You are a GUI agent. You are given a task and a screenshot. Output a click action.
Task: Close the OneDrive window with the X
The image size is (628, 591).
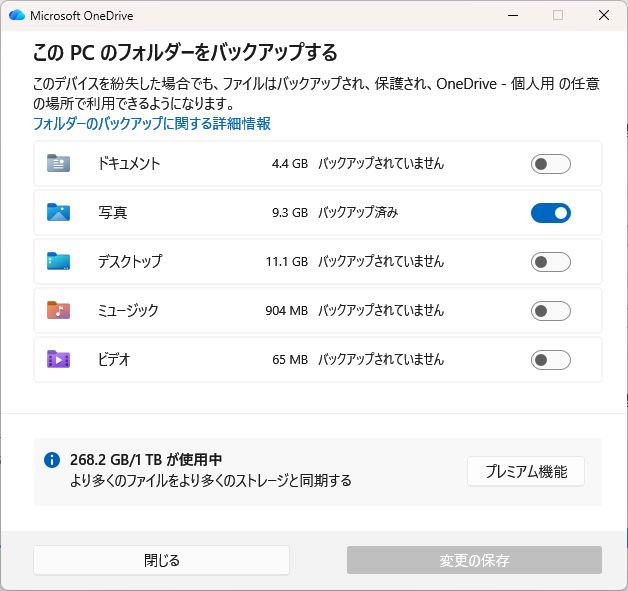click(x=604, y=15)
